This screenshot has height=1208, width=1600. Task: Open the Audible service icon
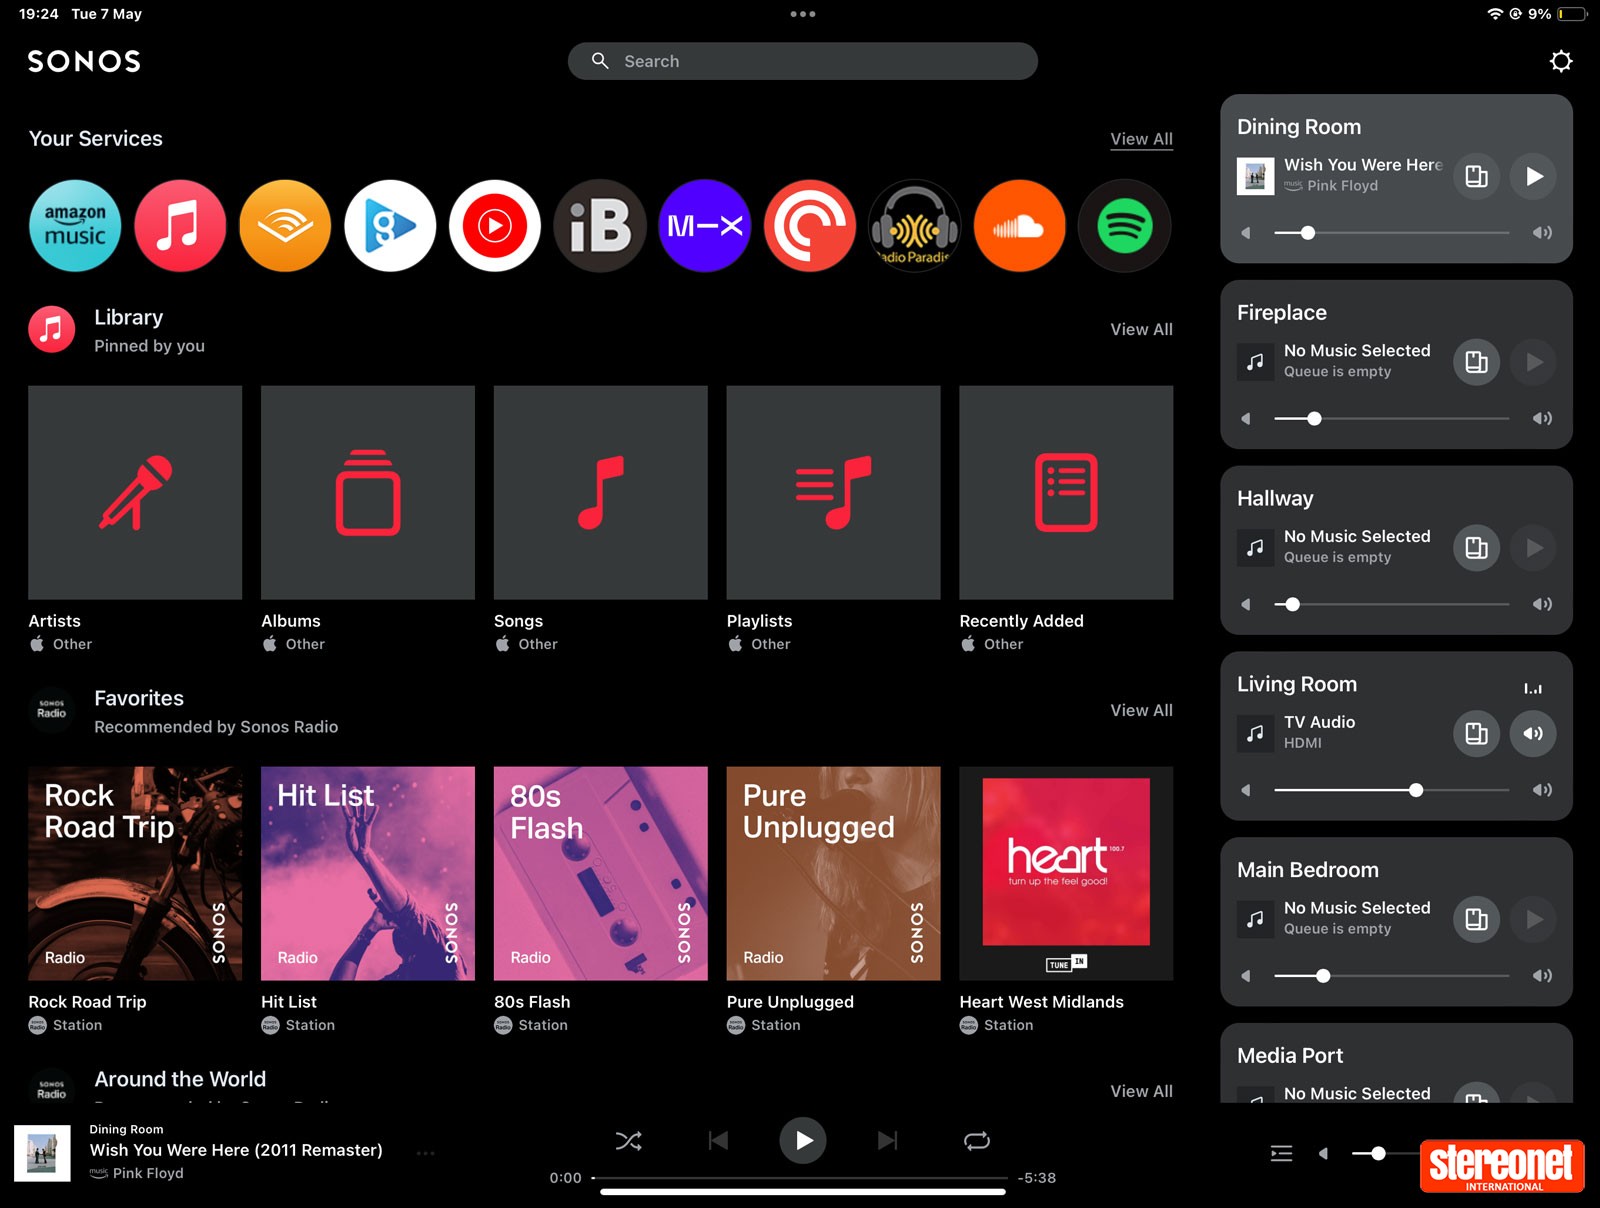point(285,226)
